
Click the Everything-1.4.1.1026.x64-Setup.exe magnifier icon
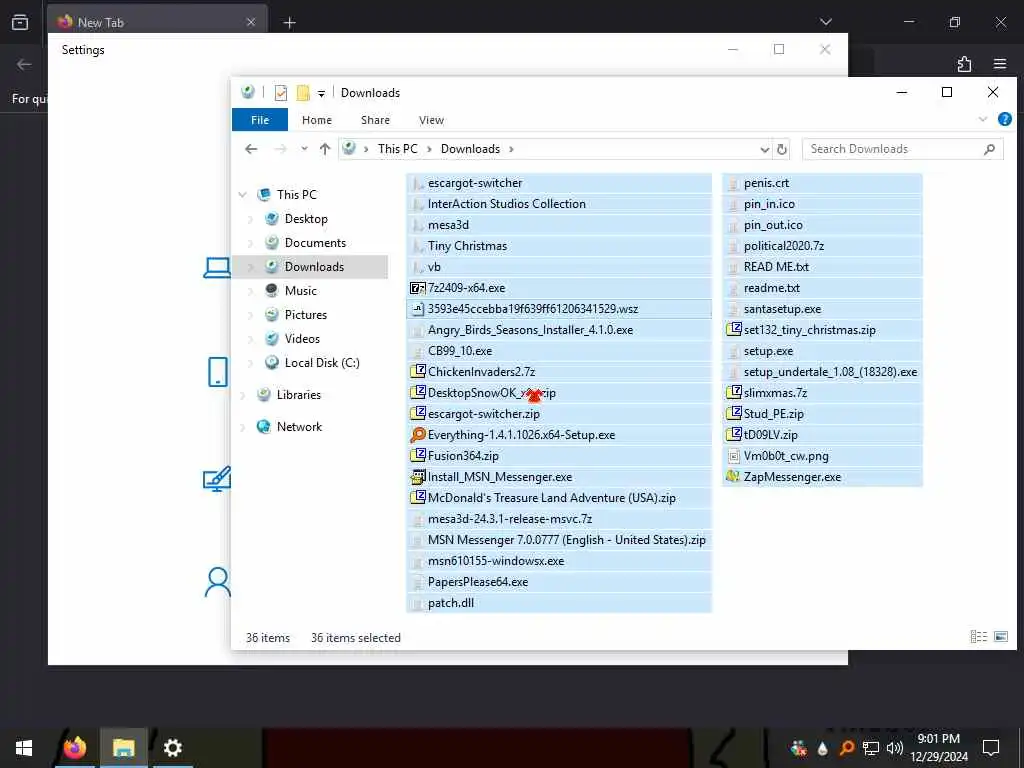pos(417,435)
